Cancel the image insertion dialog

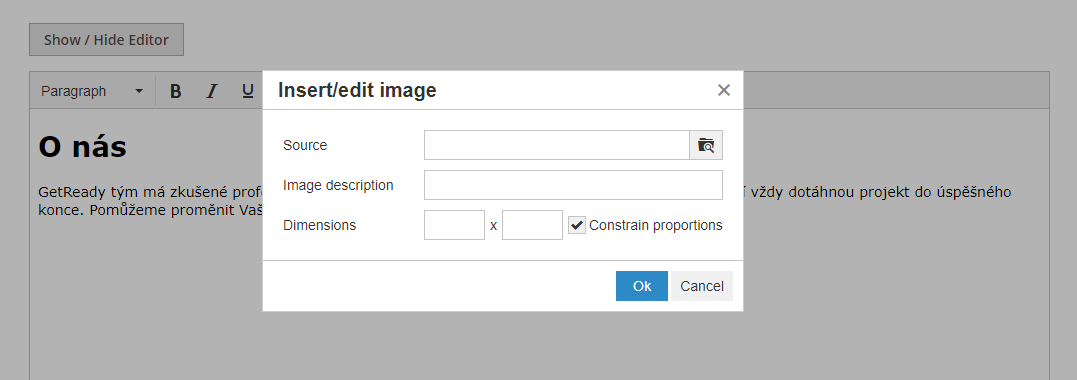(701, 286)
